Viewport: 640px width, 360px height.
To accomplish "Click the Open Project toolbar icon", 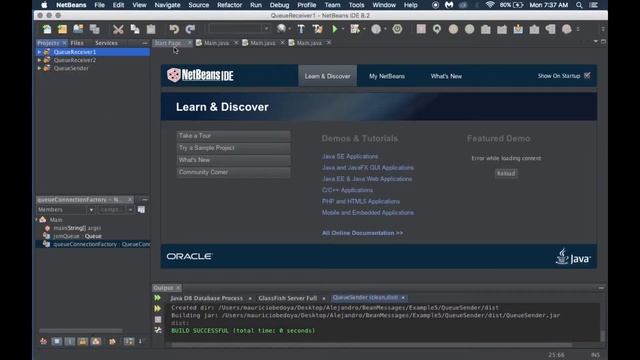I will click(78, 29).
